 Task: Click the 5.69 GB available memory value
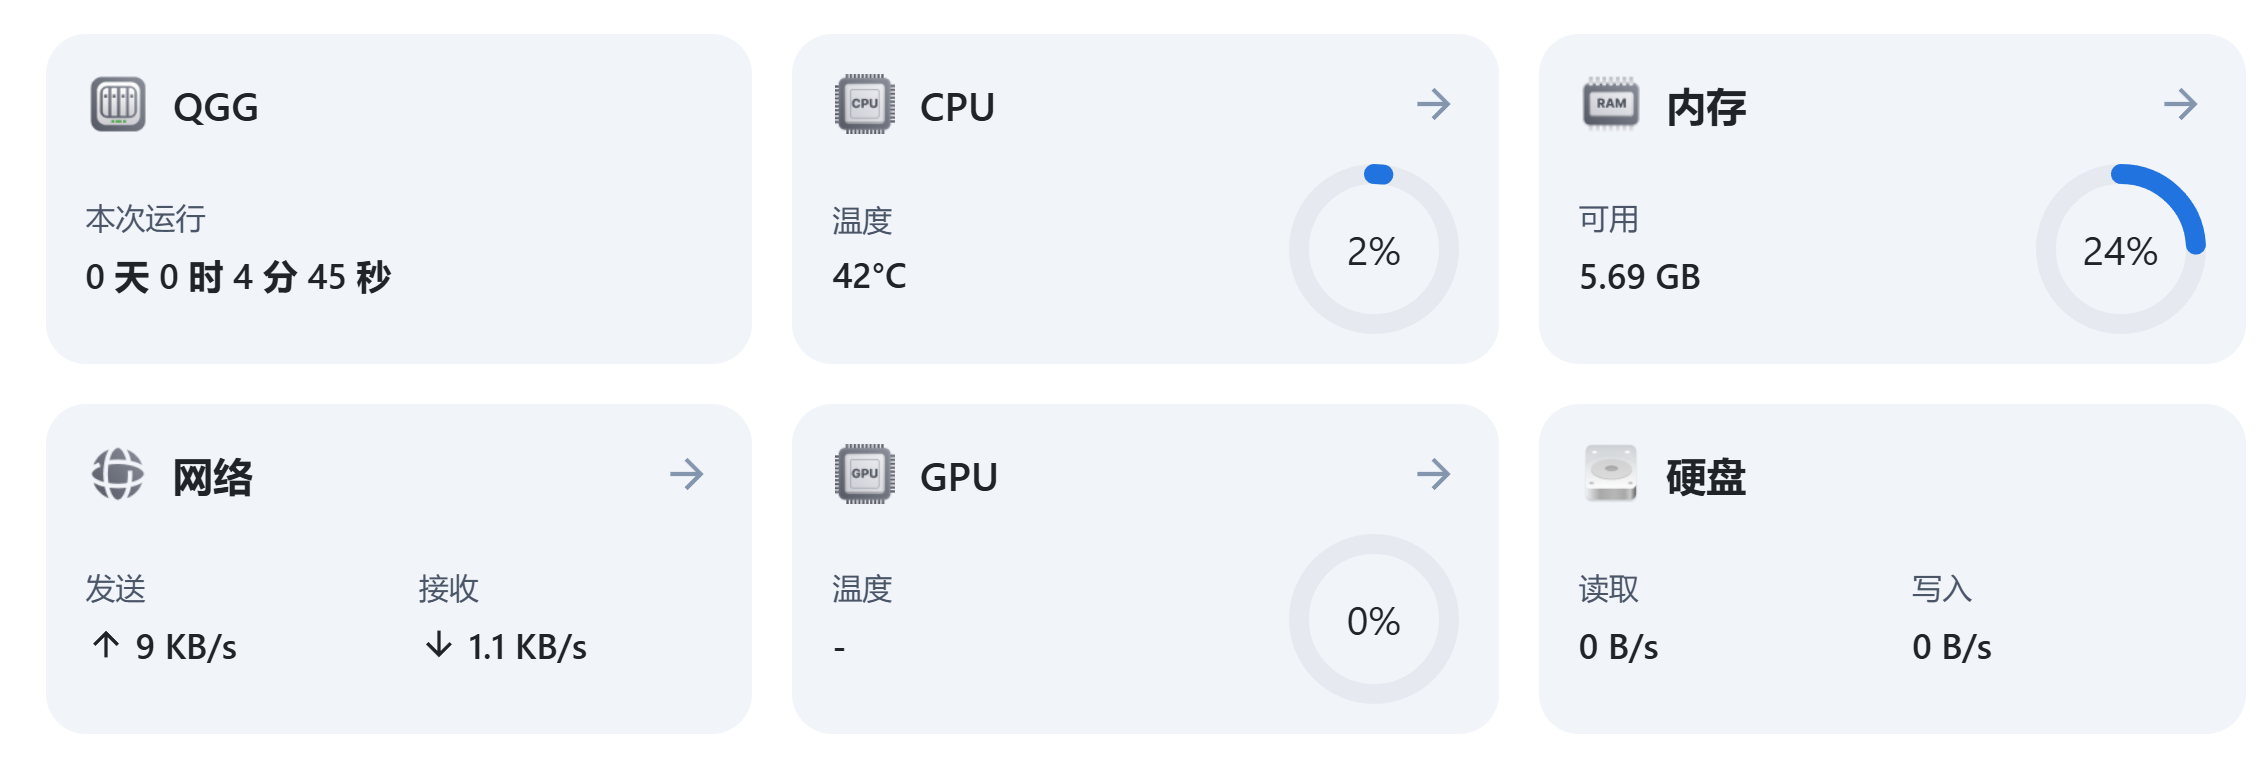click(x=1640, y=277)
